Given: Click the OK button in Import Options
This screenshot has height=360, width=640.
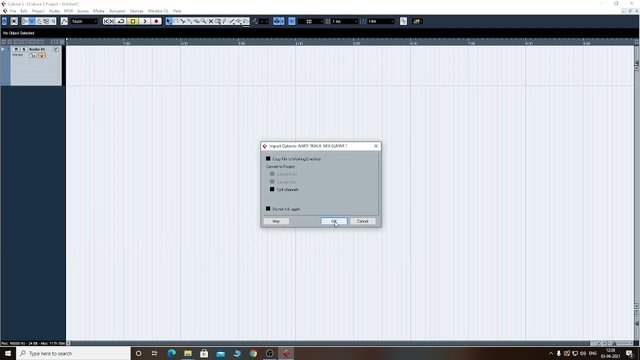Looking at the screenshot, I should [x=334, y=221].
